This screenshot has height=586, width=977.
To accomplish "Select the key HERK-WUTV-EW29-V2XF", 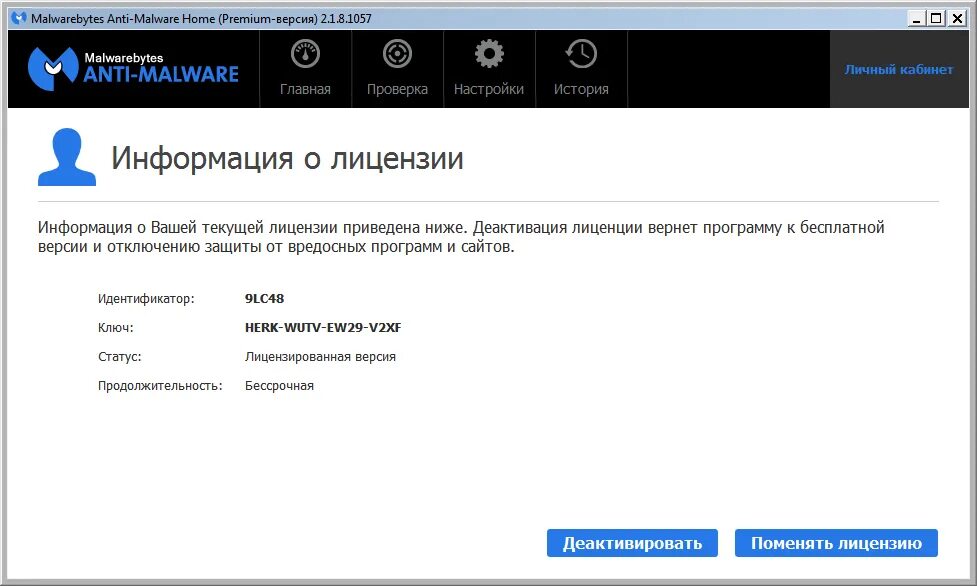I will coord(323,327).
